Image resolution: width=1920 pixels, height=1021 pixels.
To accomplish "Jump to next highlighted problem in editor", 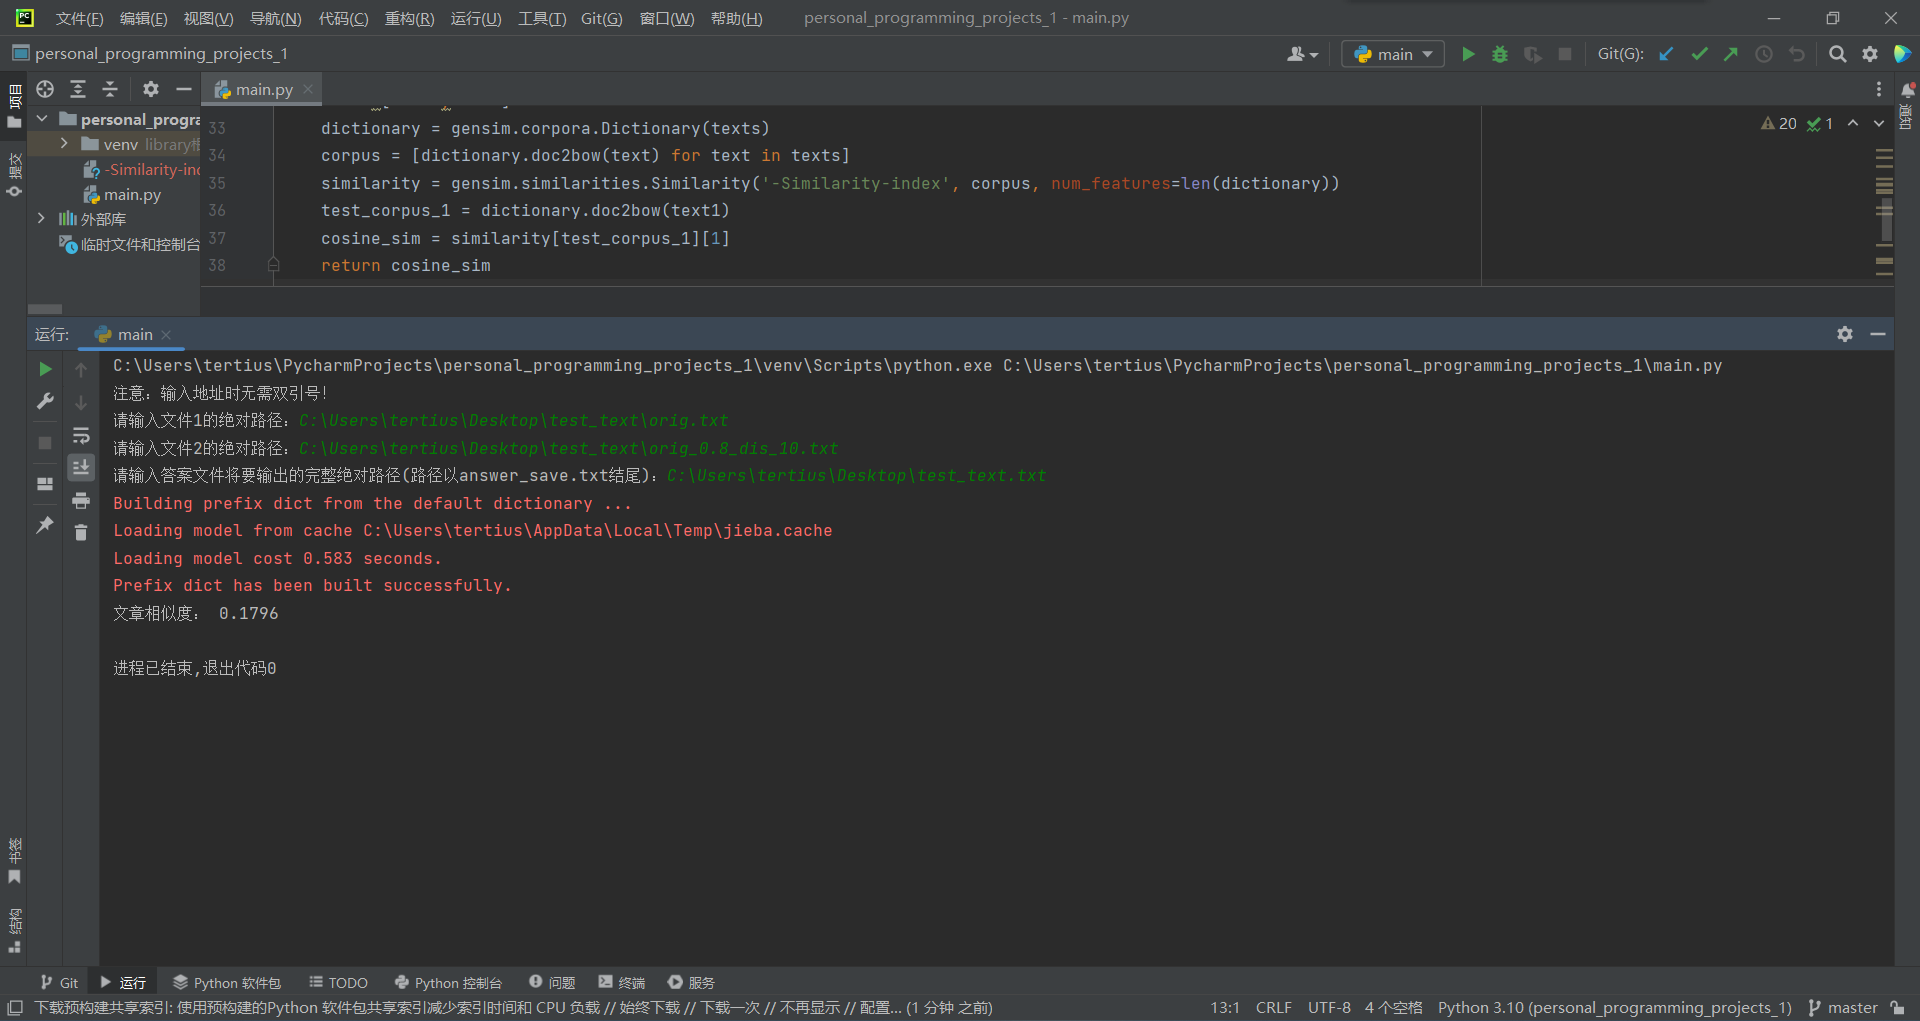I will pyautogui.click(x=1879, y=123).
